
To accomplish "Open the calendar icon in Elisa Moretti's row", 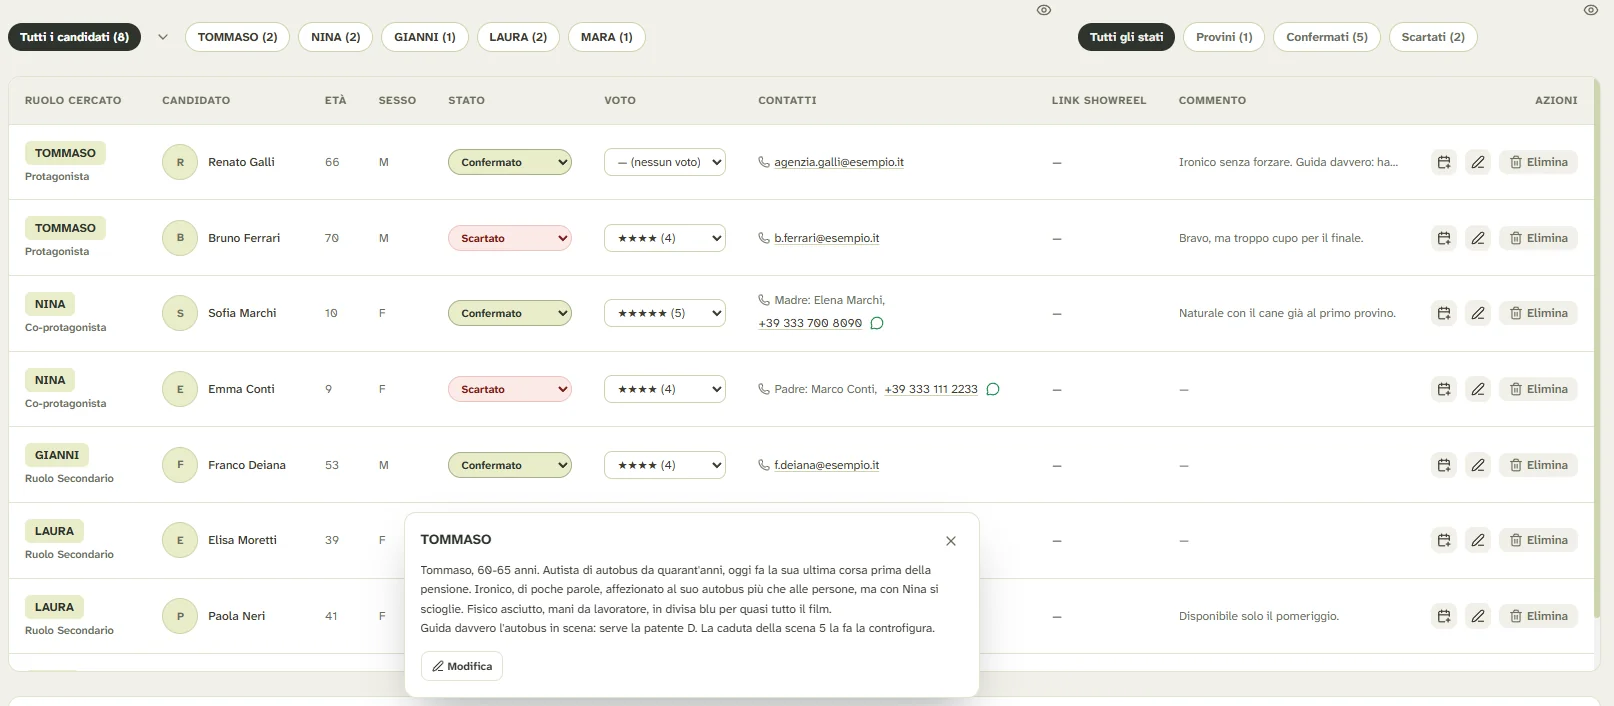I will pos(1443,540).
